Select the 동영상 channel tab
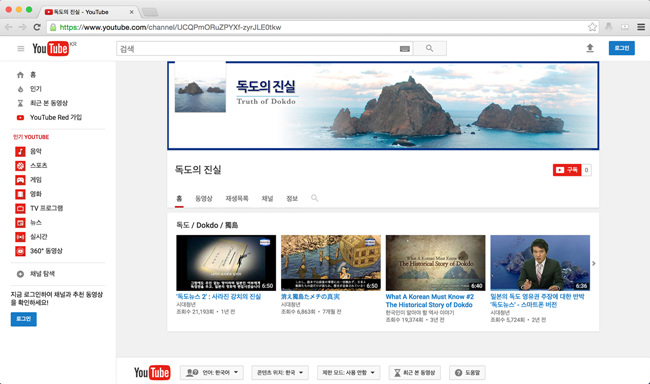 (x=204, y=199)
